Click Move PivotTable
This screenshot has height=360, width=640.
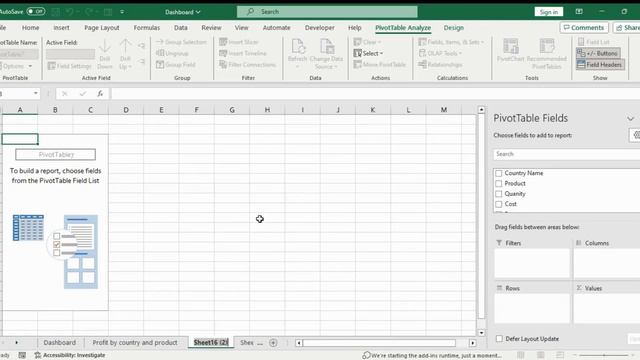380,64
